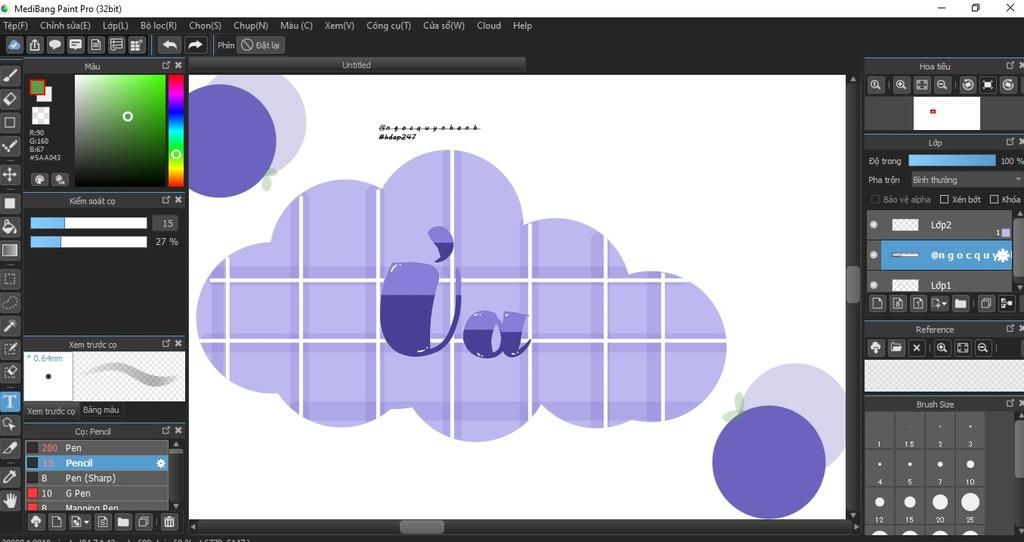Image resolution: width=1024 pixels, height=542 pixels.
Task: Open text layer settings gear
Action: tap(1002, 255)
